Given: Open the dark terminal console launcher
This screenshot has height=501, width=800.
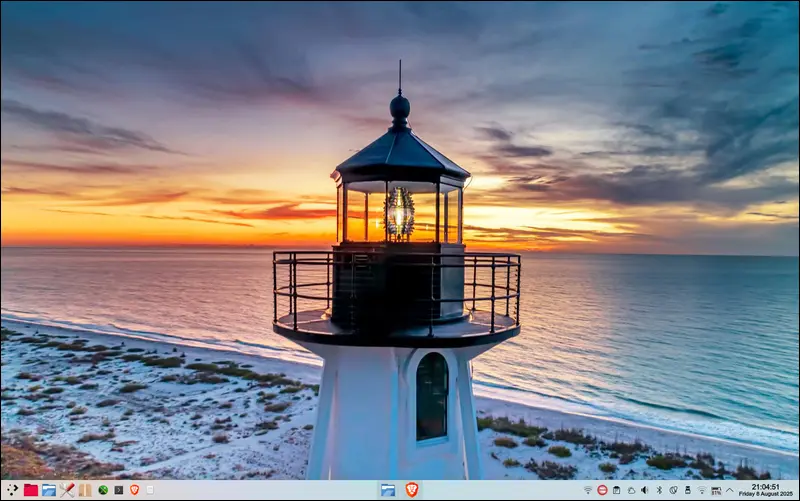Looking at the screenshot, I should click(118, 490).
